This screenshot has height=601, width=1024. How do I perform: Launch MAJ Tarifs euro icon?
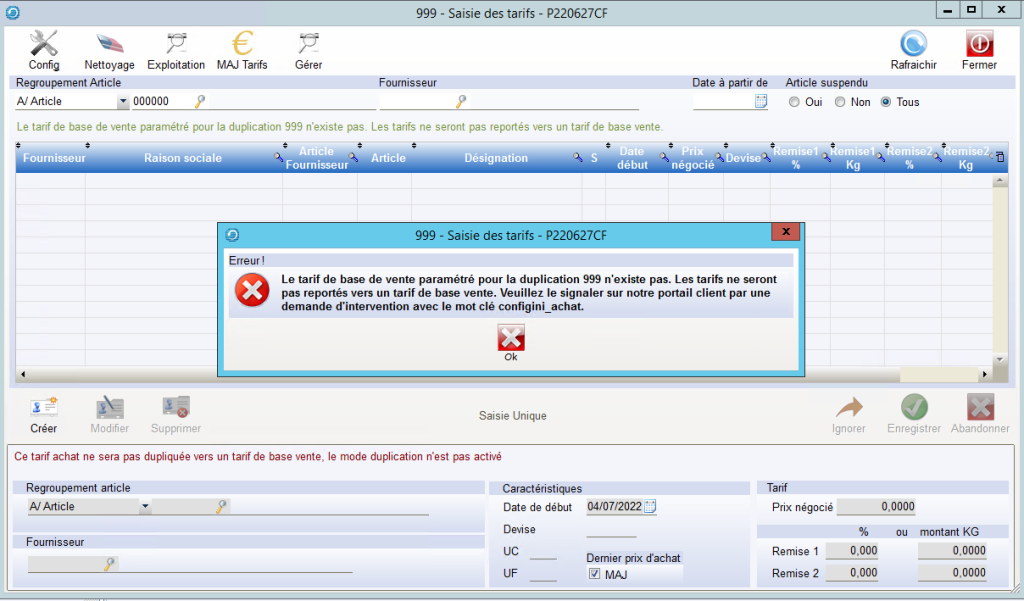click(x=242, y=44)
